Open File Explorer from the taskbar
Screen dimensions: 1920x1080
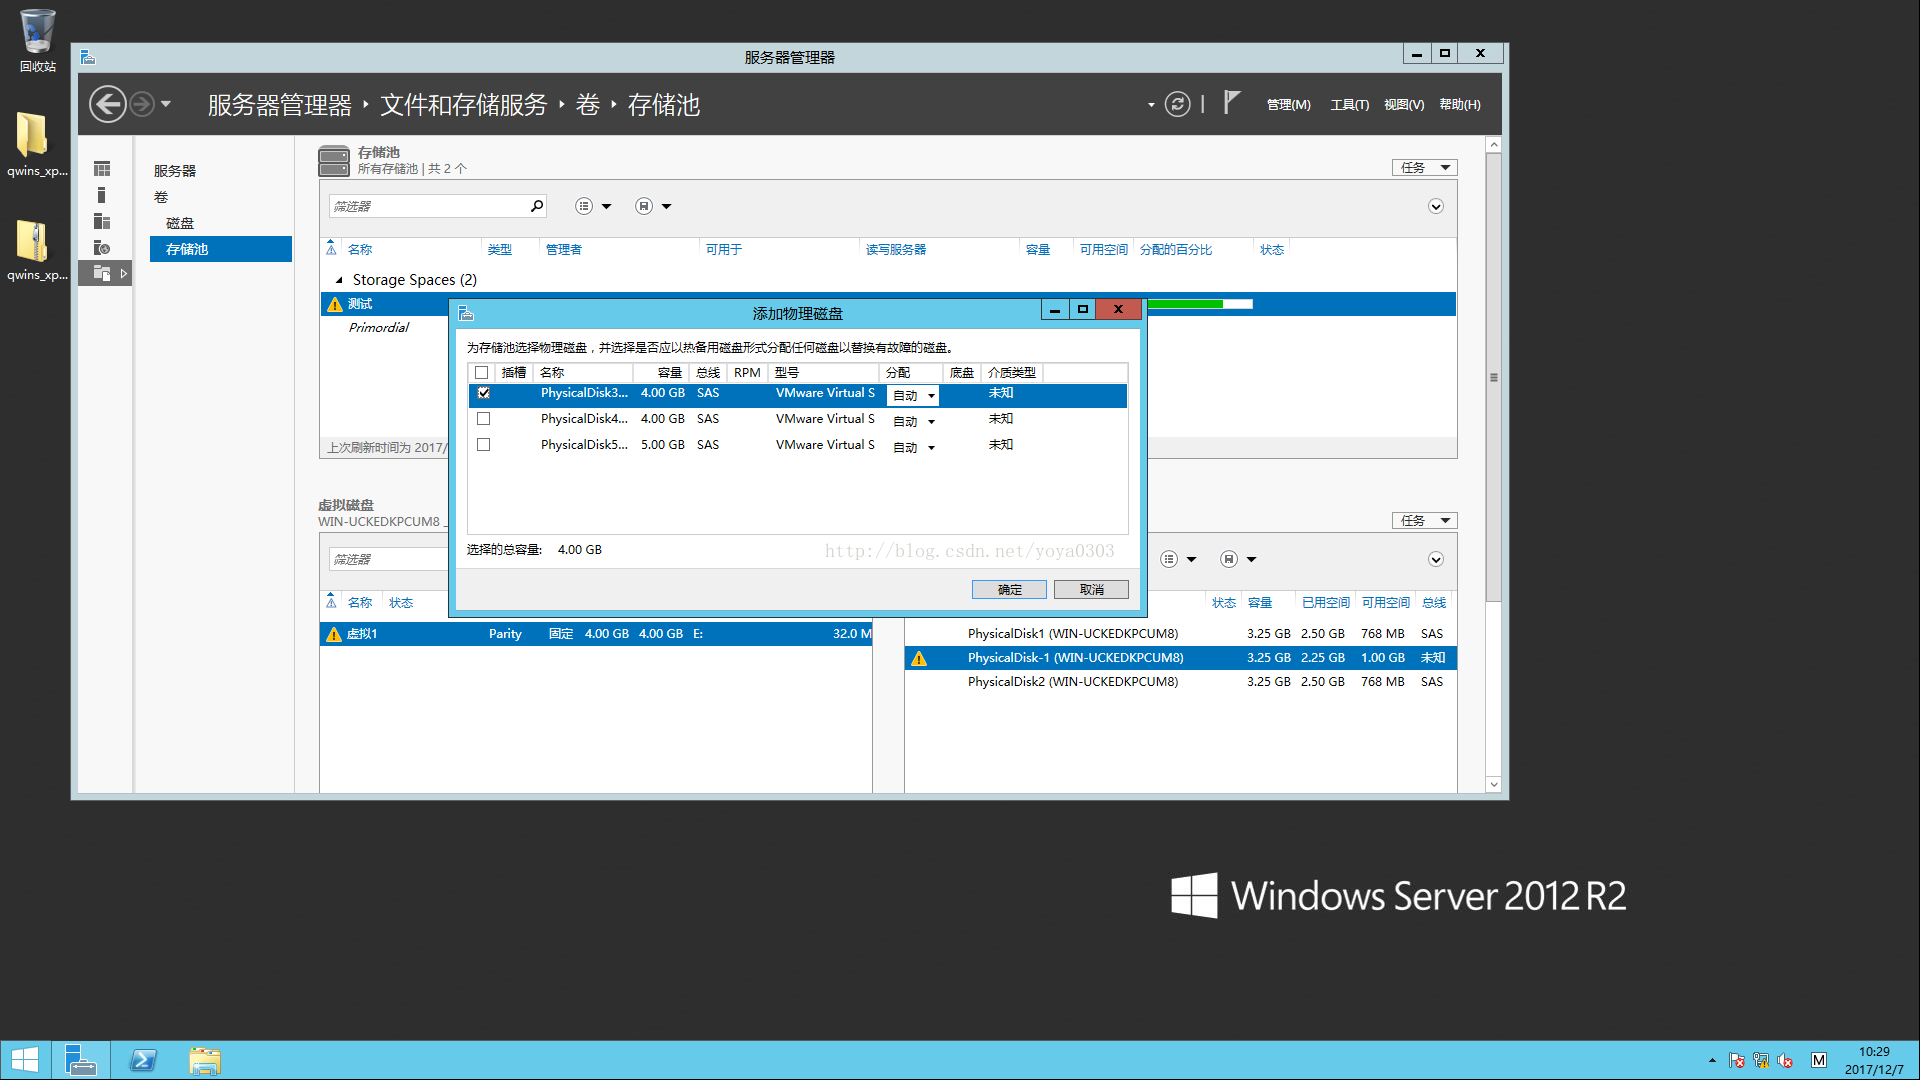(205, 1060)
